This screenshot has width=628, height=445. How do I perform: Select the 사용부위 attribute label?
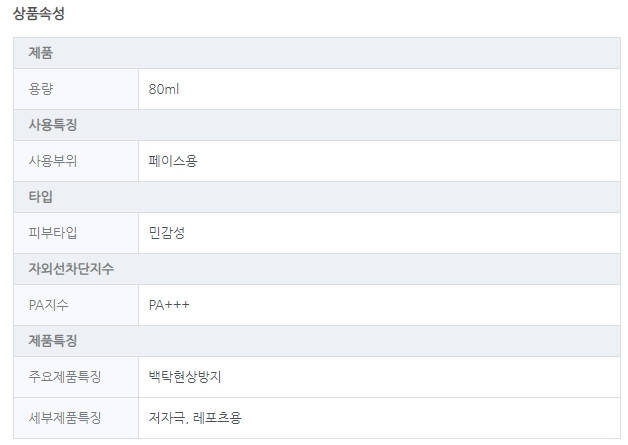pyautogui.click(x=53, y=161)
